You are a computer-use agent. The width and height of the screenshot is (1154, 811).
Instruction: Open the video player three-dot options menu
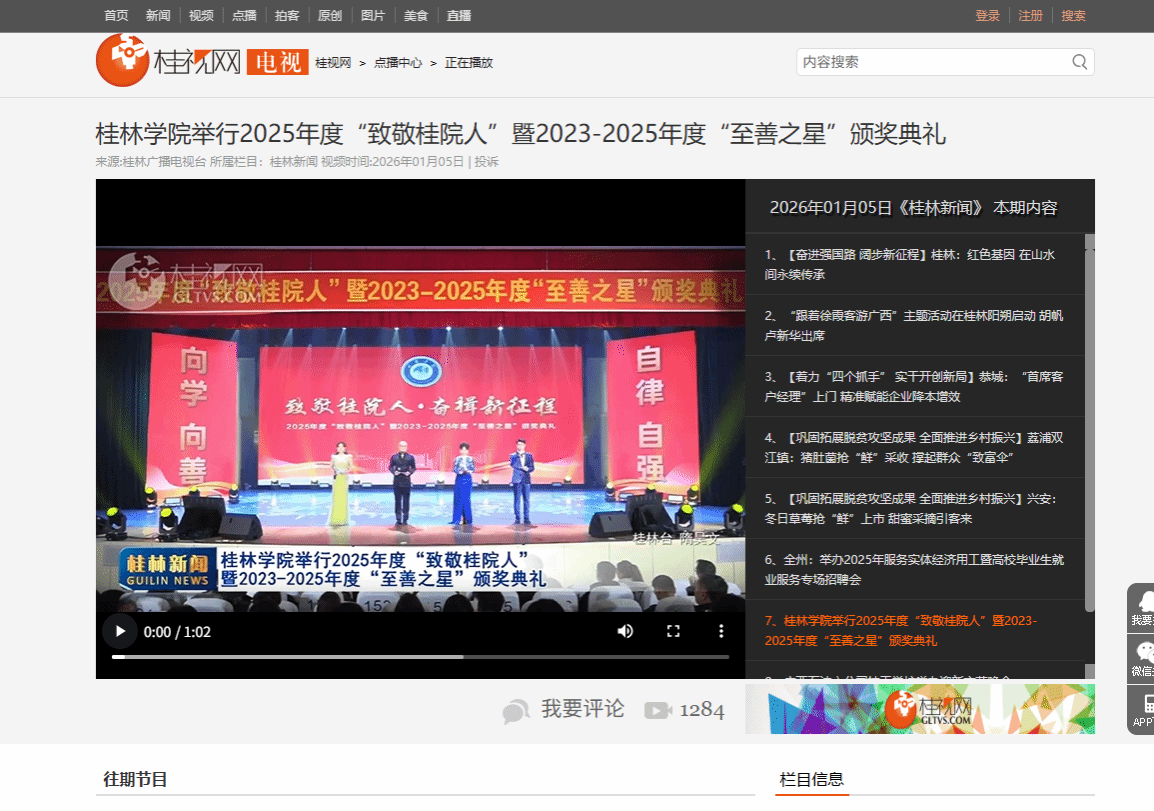pyautogui.click(x=721, y=631)
